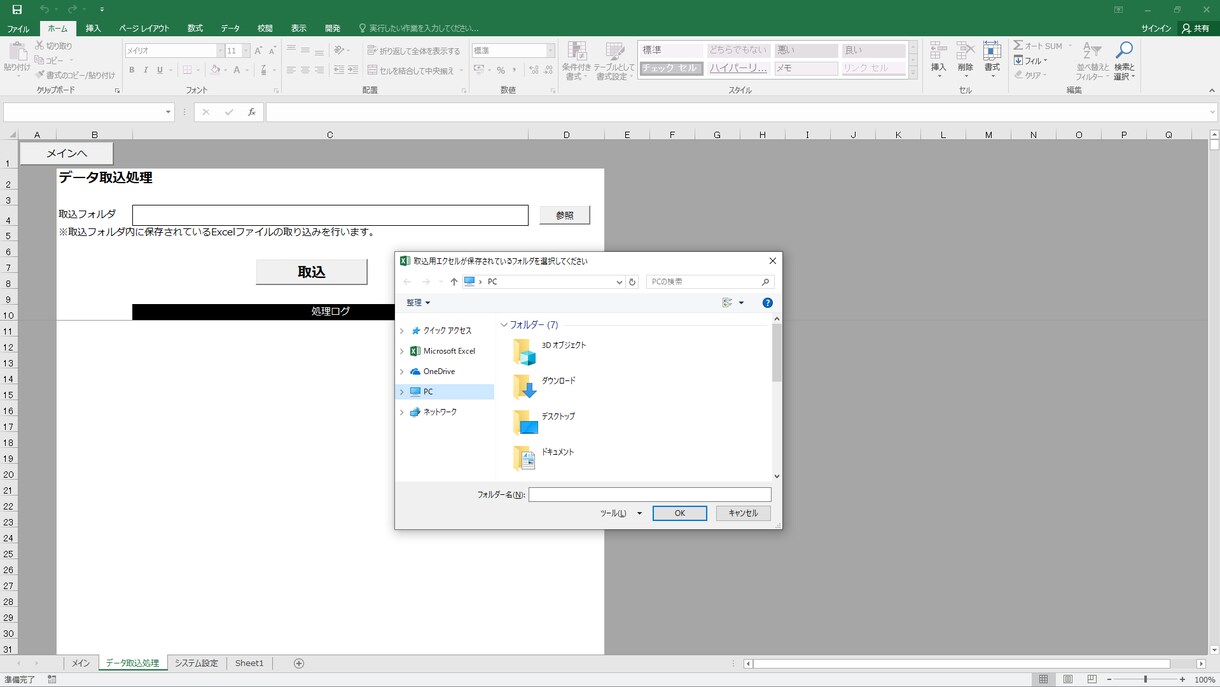The height and width of the screenshot is (687, 1220).
Task: Click the Decrease Font Size icon
Action: click(x=272, y=50)
